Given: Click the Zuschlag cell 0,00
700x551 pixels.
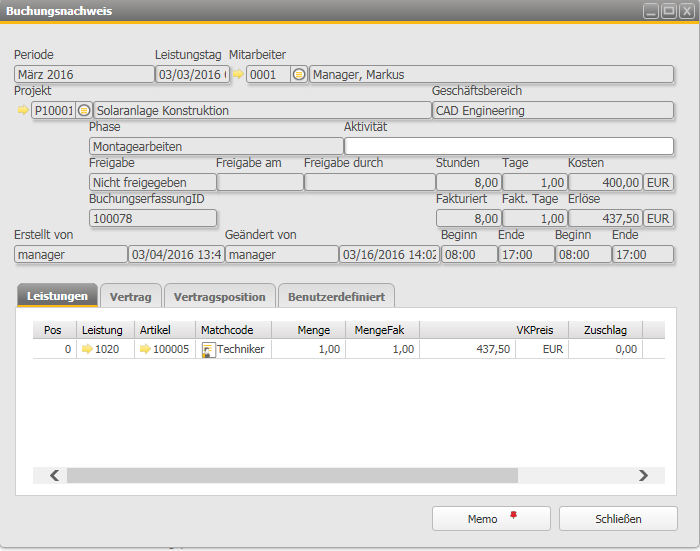Looking at the screenshot, I should (x=605, y=349).
